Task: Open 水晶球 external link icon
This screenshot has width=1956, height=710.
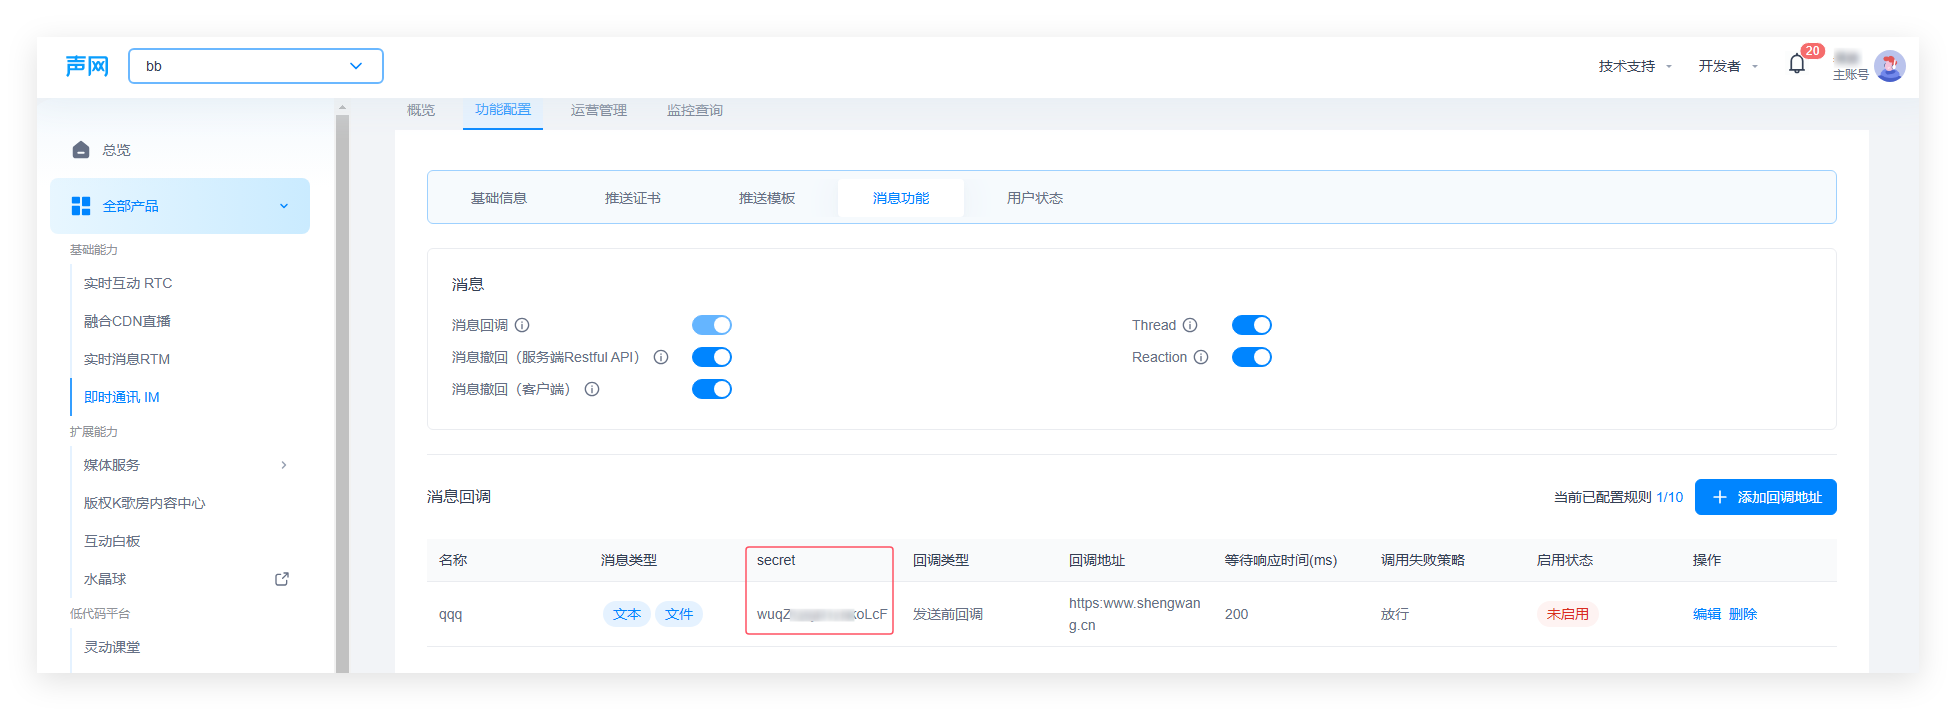Action: click(282, 579)
